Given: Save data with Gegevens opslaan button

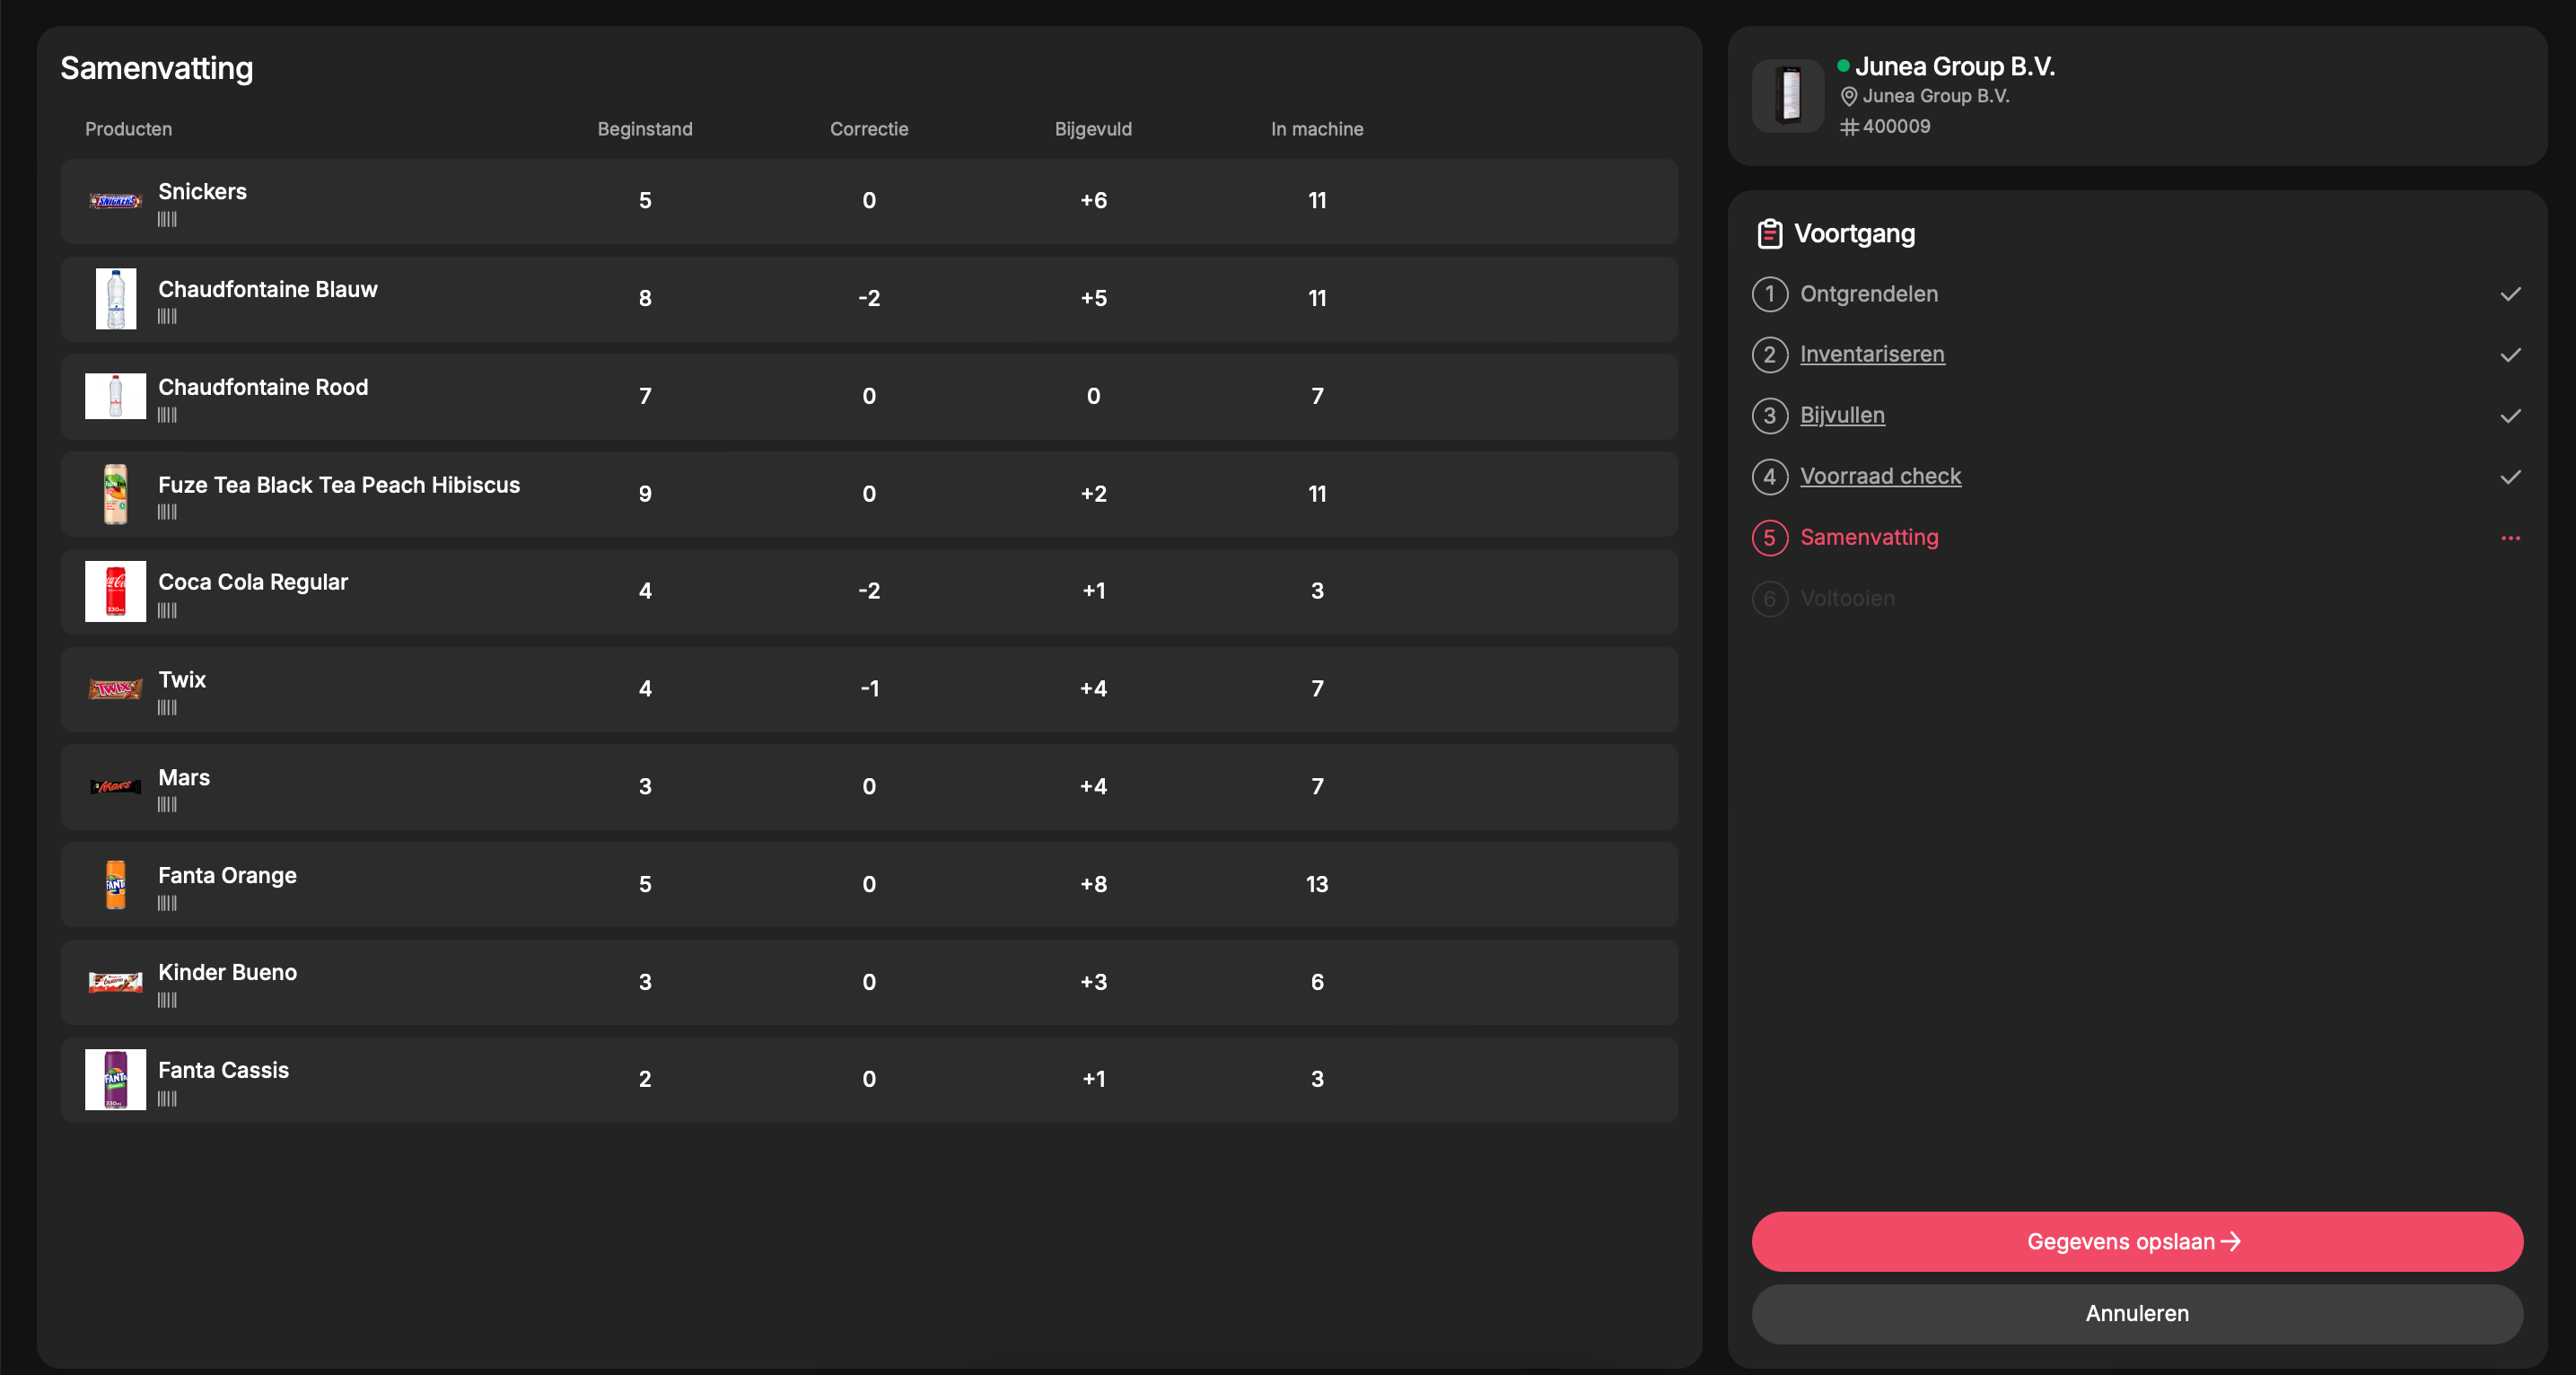Looking at the screenshot, I should [x=2137, y=1242].
